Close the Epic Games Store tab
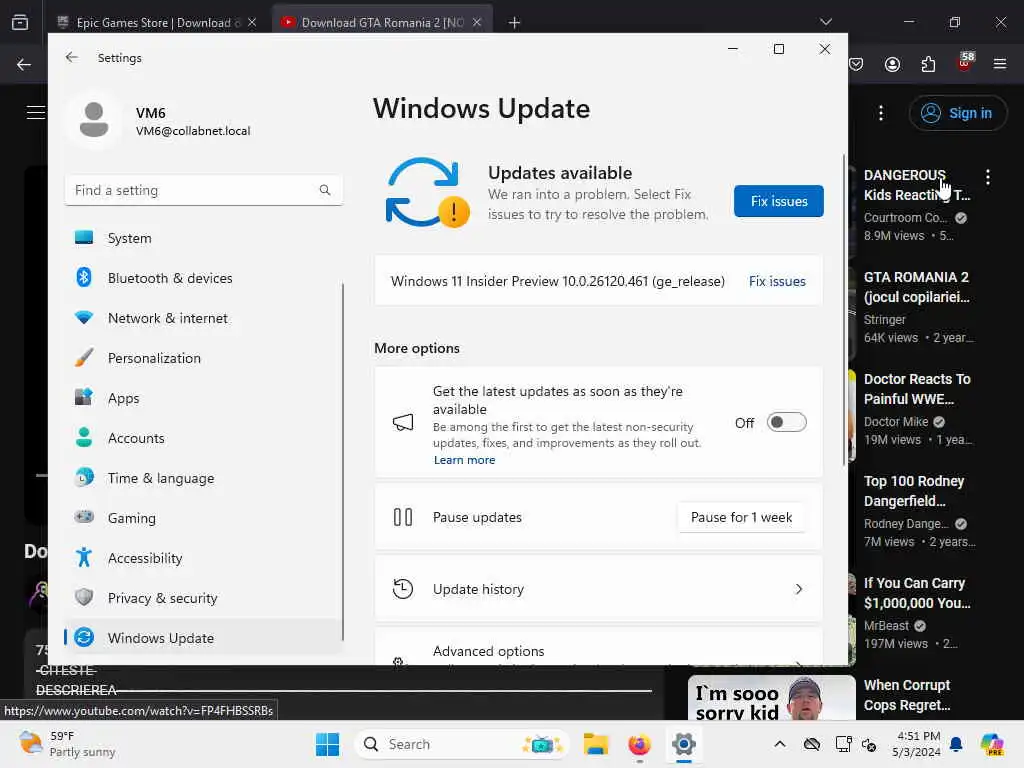 (252, 22)
